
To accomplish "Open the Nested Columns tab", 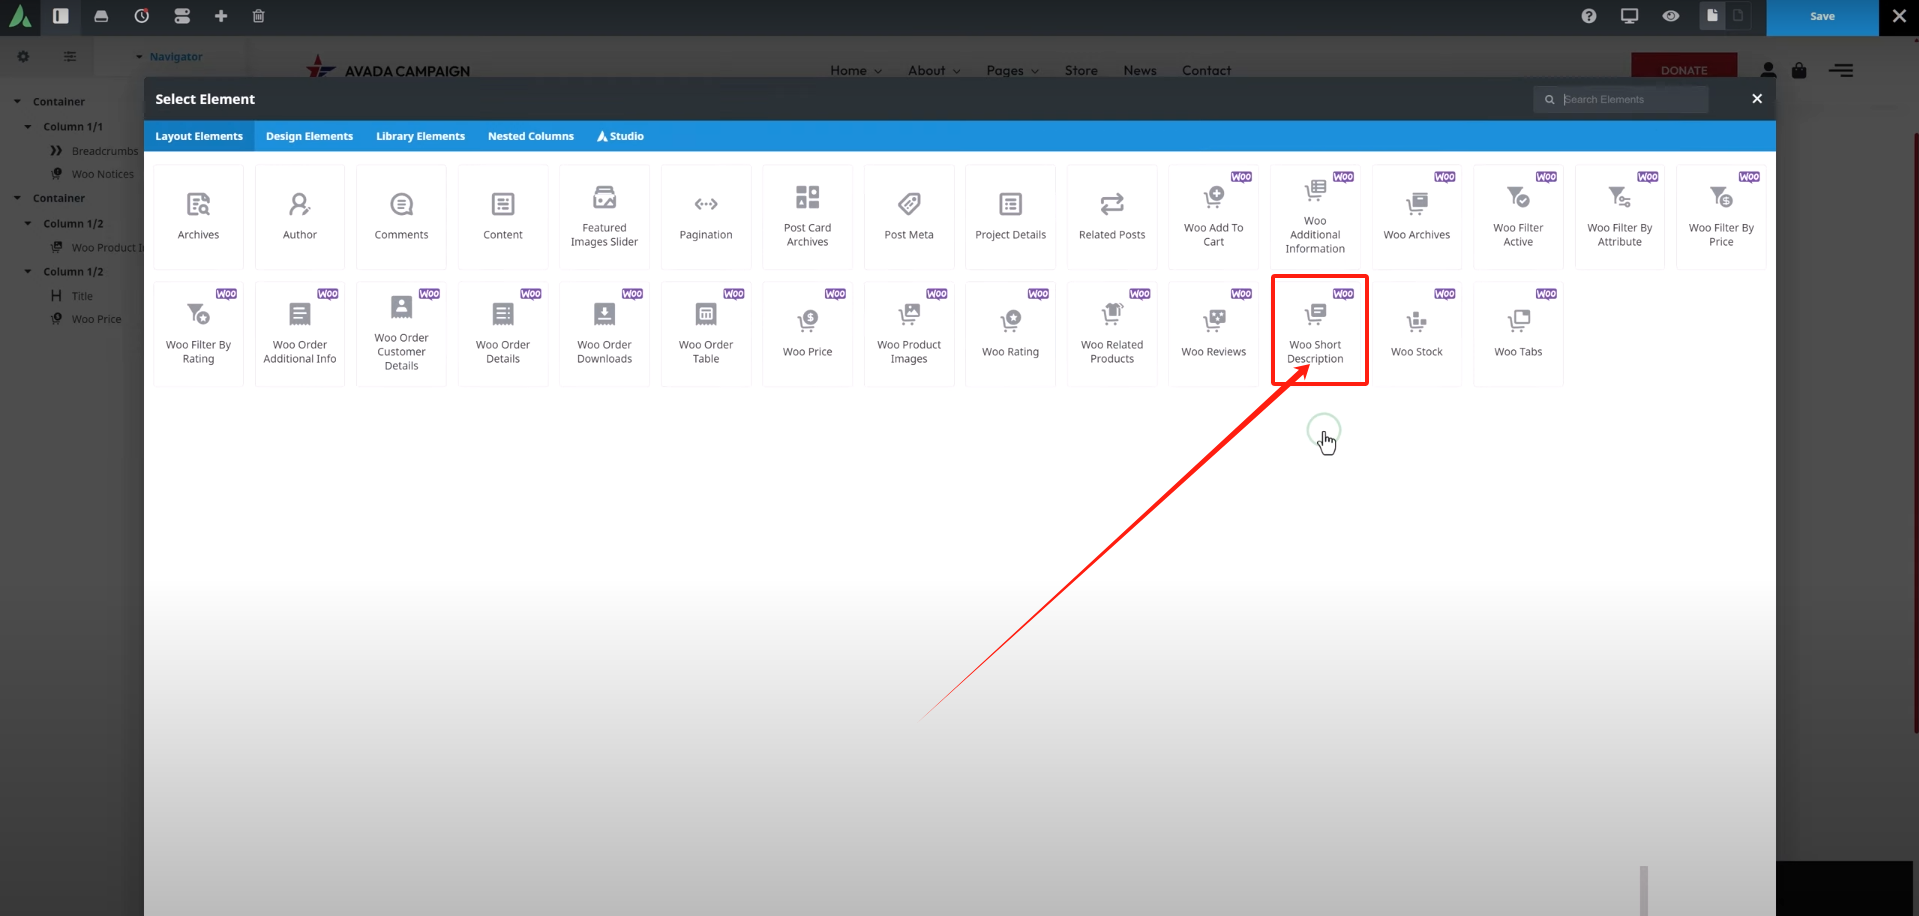I will click(530, 136).
